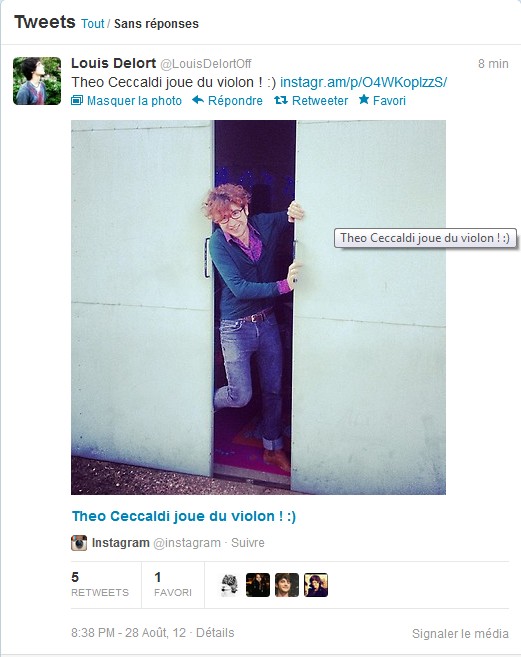This screenshot has height=657, width=521.
Task: View the 5 Retweets count
Action: click(x=100, y=585)
